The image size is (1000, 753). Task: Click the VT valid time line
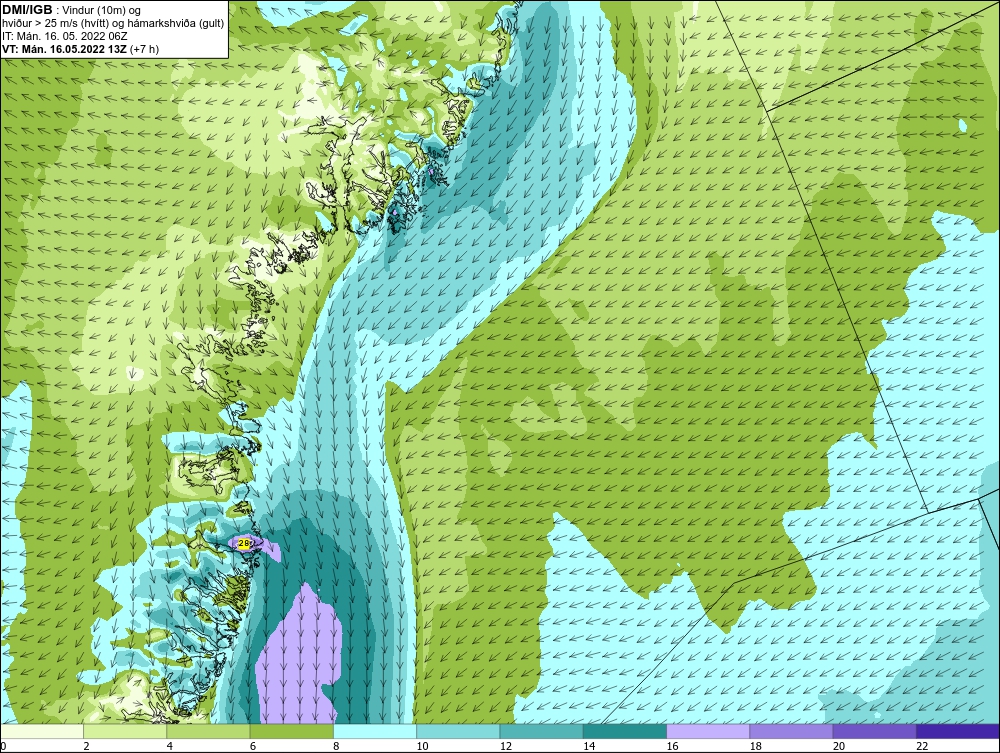tap(80, 49)
